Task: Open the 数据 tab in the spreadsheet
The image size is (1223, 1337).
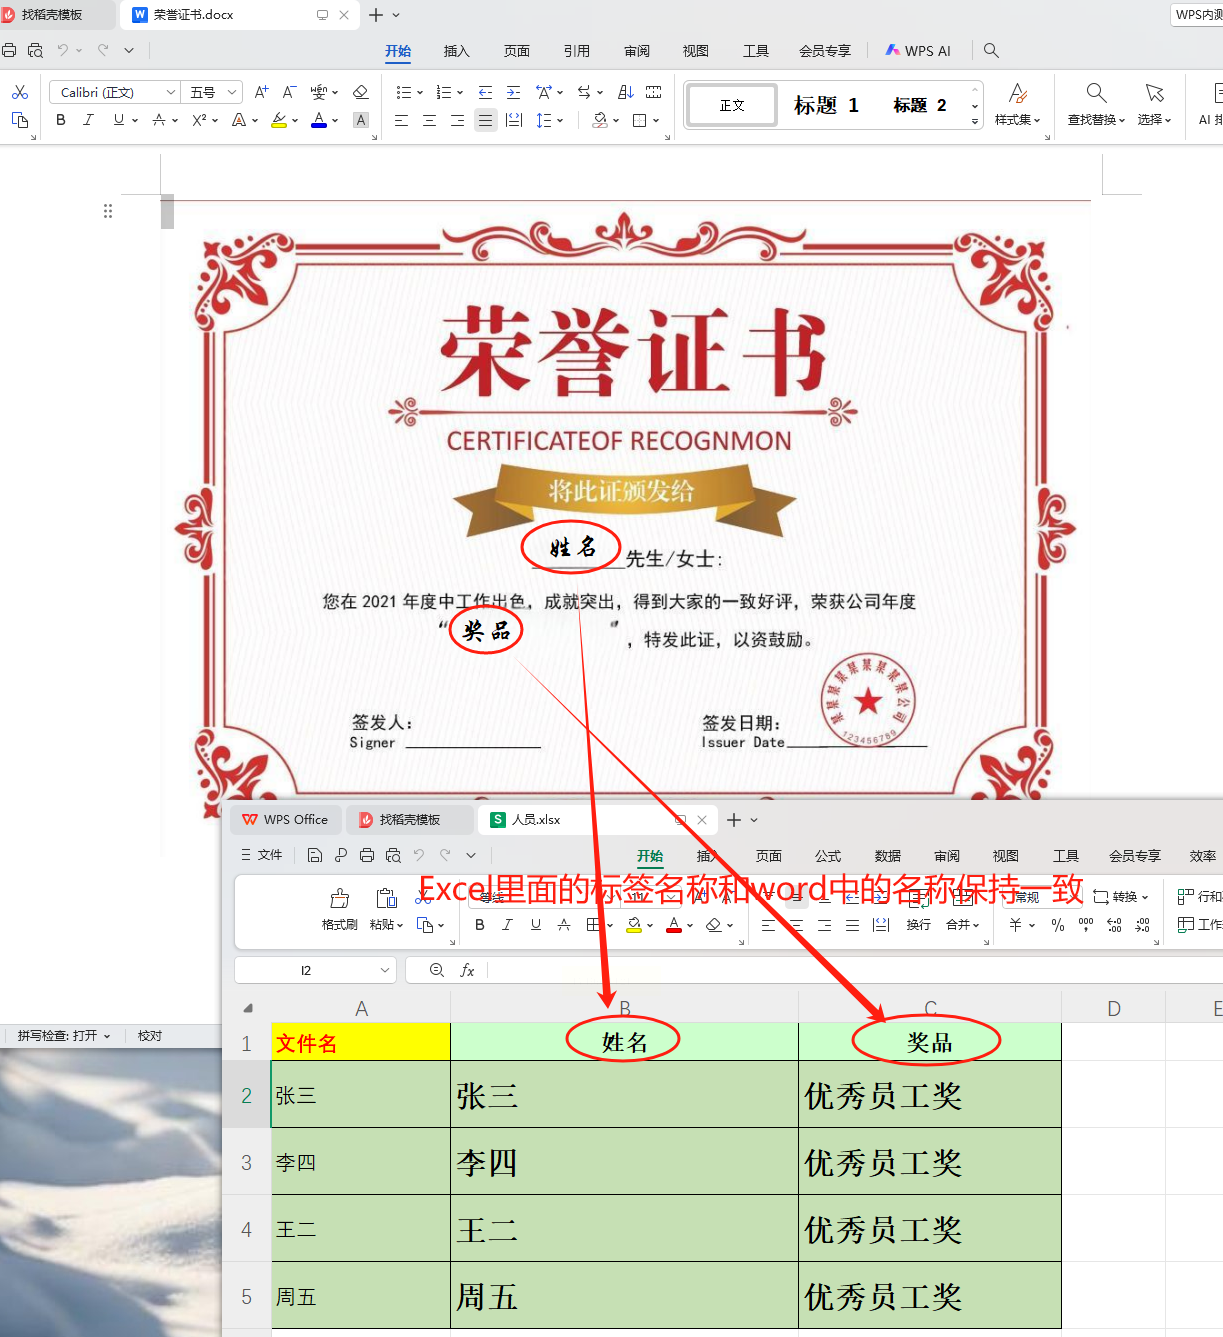Action: tap(888, 856)
